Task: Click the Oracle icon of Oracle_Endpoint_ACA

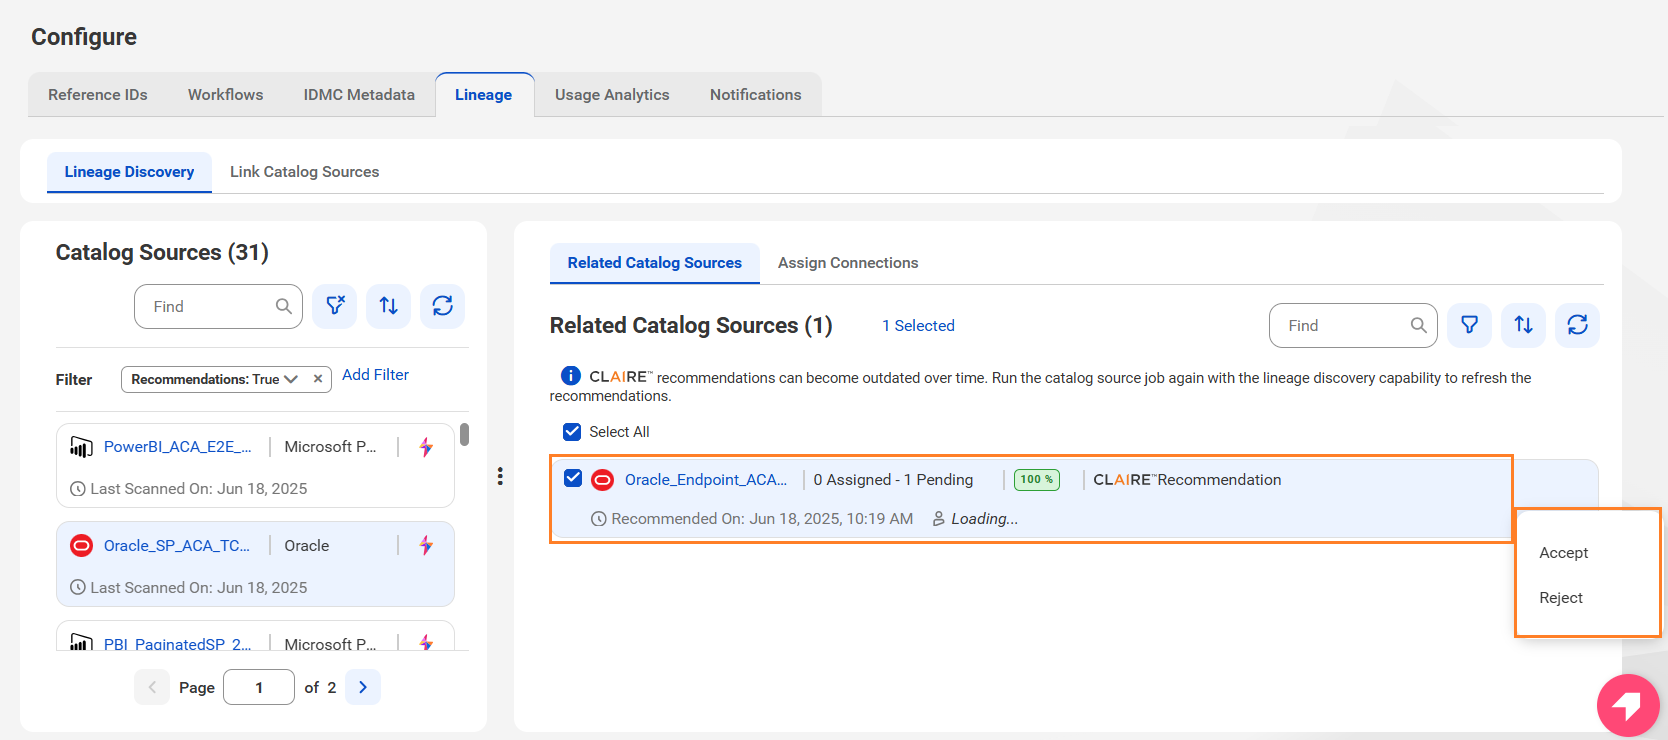Action: pyautogui.click(x=602, y=480)
